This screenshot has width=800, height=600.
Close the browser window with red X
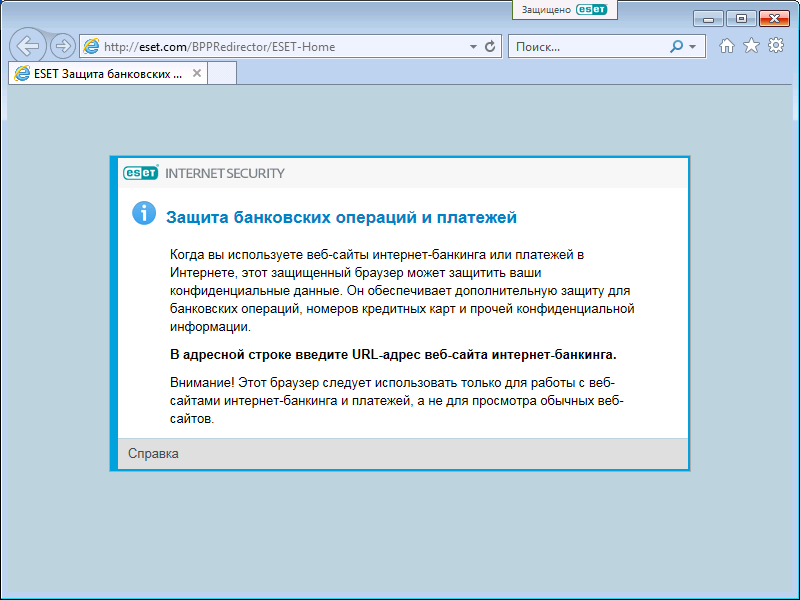pos(774,19)
